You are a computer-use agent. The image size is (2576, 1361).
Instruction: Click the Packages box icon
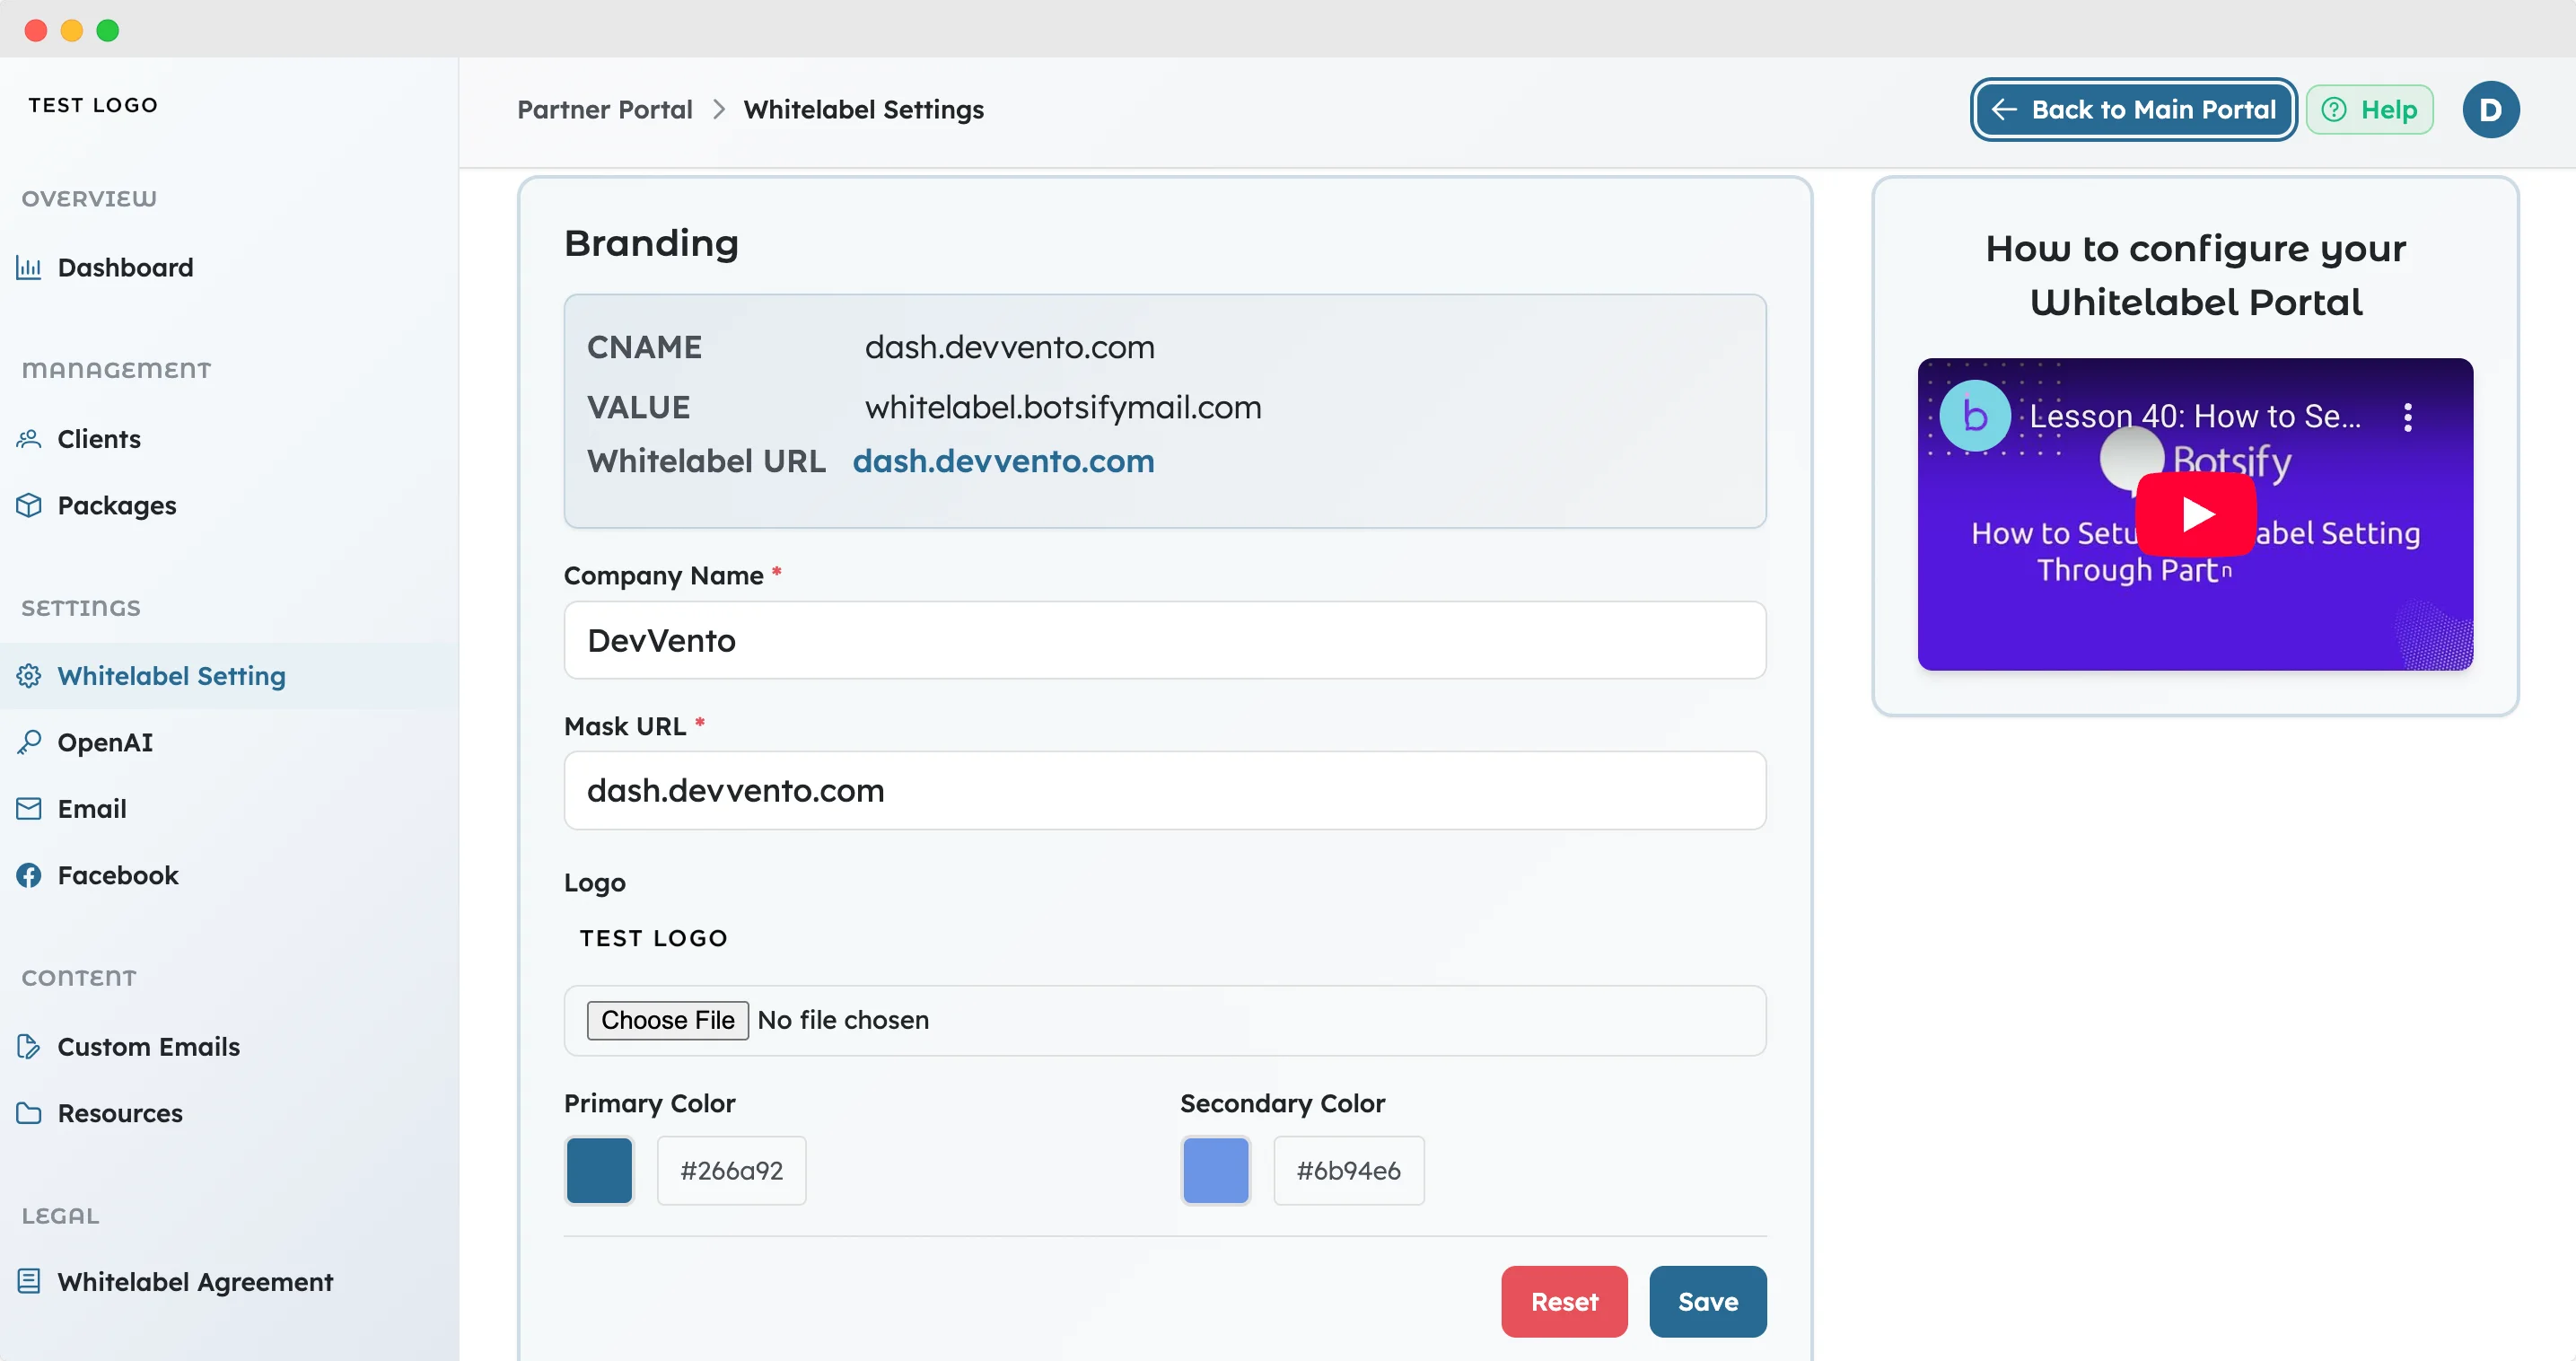pyautogui.click(x=29, y=505)
